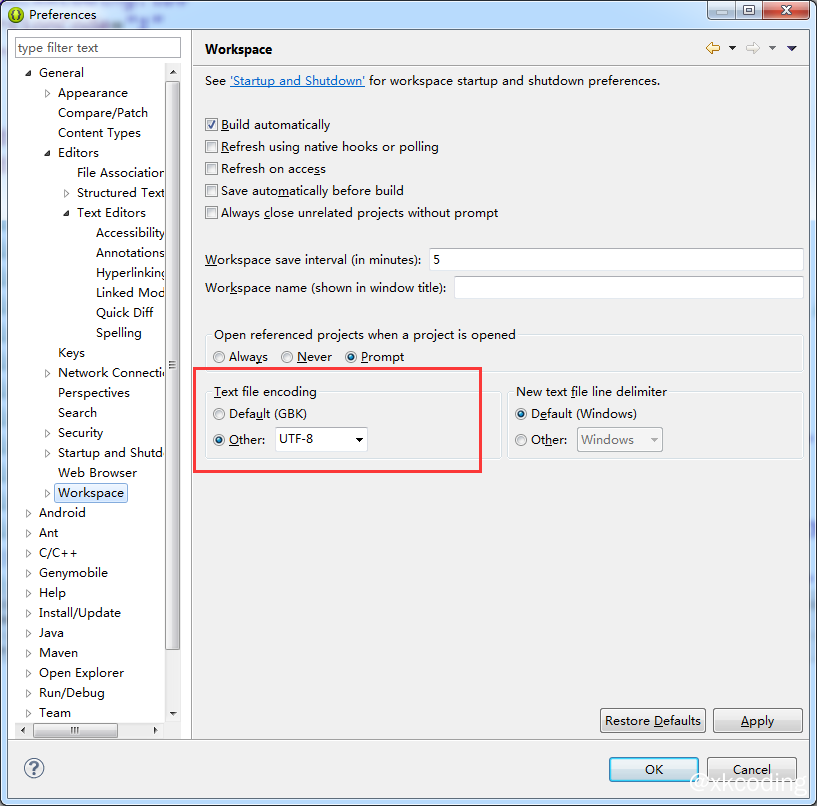The image size is (817, 806).
Task: Click the help question mark icon
Action: tap(34, 768)
